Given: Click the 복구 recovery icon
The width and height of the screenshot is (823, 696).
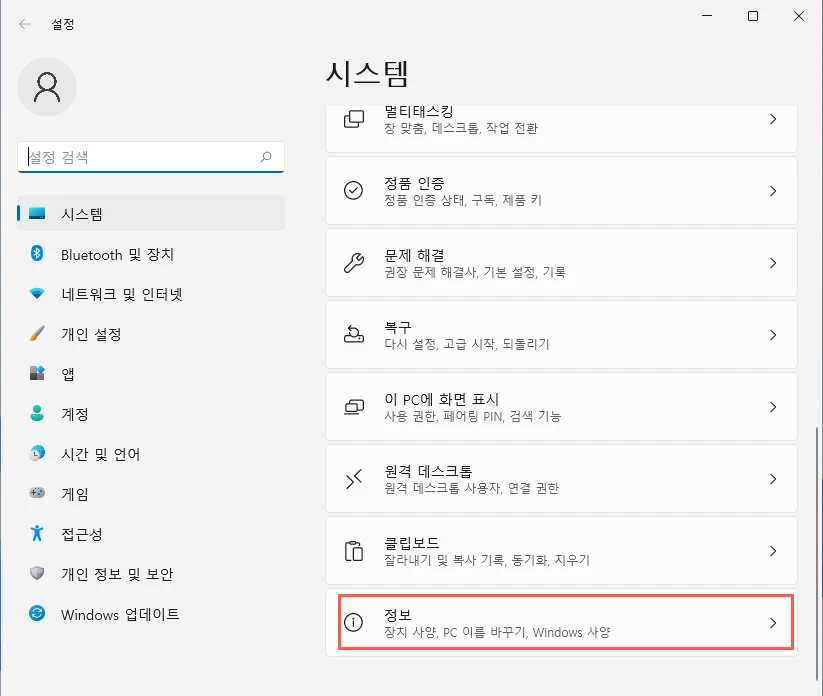Looking at the screenshot, I should [x=354, y=334].
